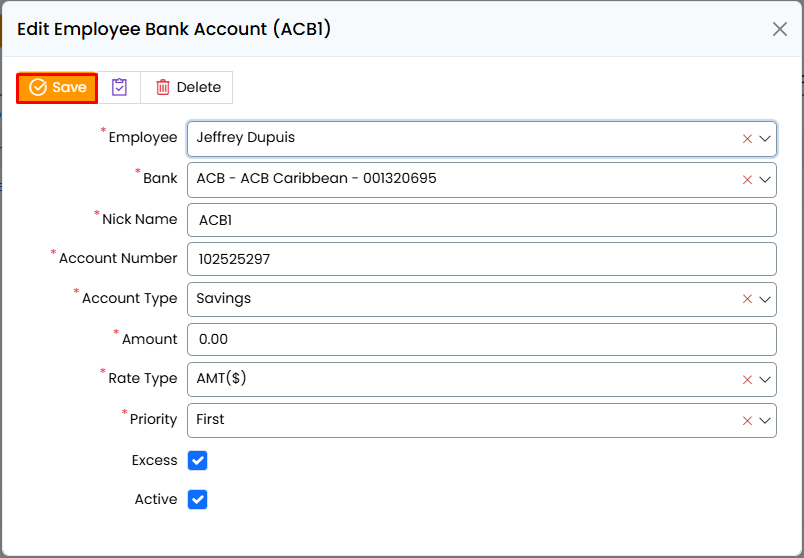804x558 pixels.
Task: Clear the Rate Type selection
Action: coord(747,380)
